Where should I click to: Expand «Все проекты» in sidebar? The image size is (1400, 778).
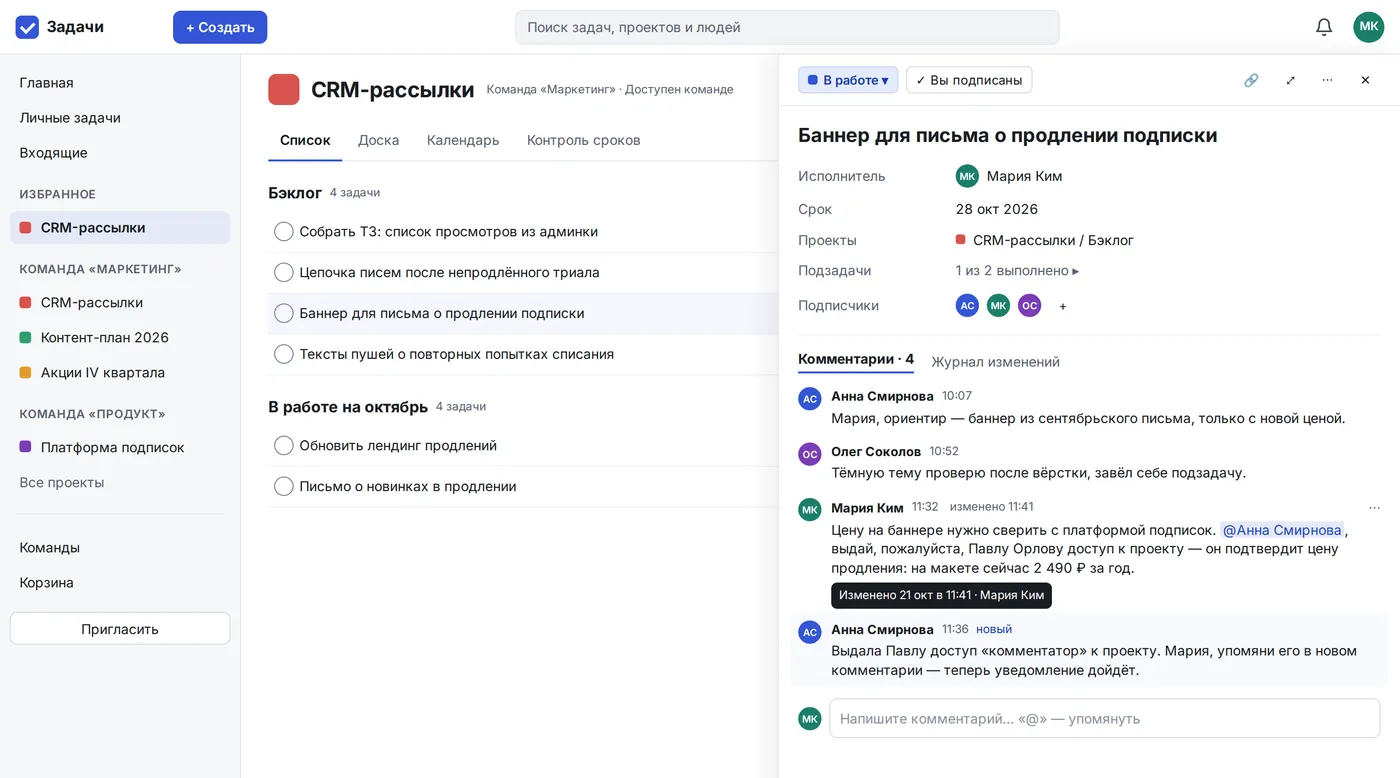coord(62,483)
